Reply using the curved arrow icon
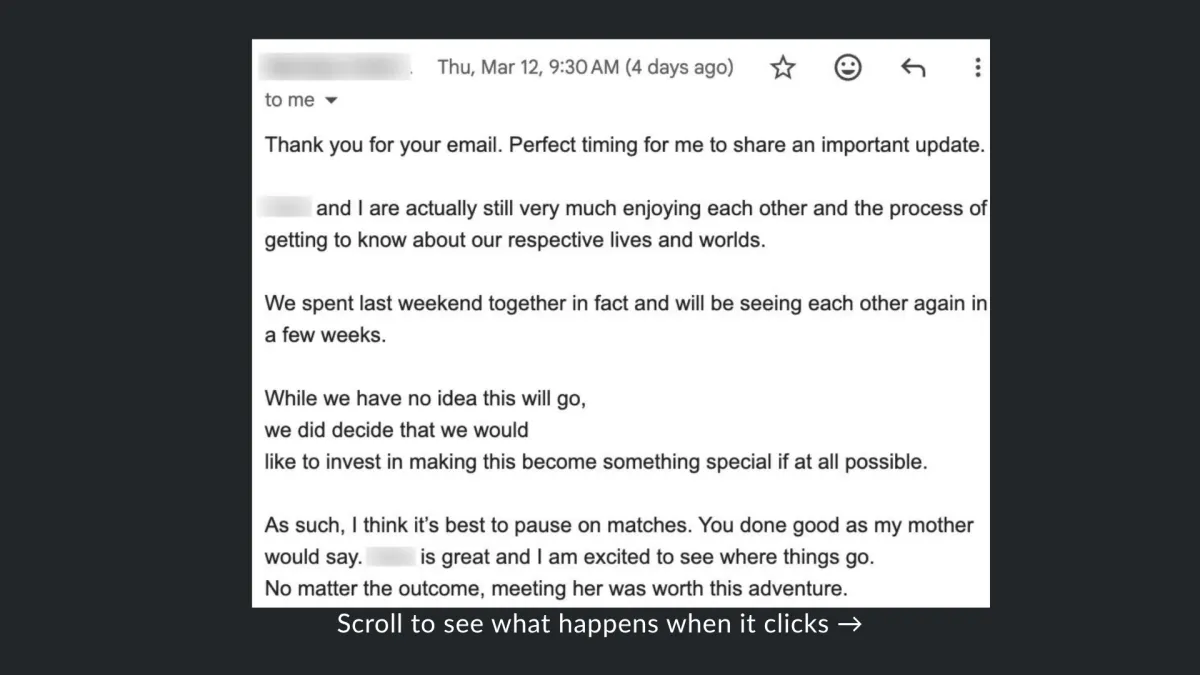1200x675 pixels. 912,68
